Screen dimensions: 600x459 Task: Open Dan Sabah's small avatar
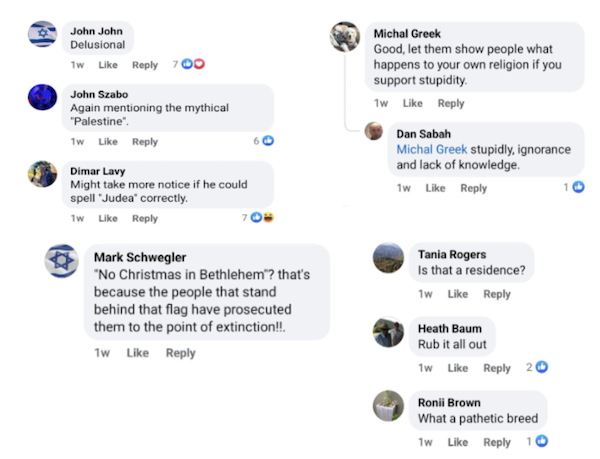coord(374,131)
